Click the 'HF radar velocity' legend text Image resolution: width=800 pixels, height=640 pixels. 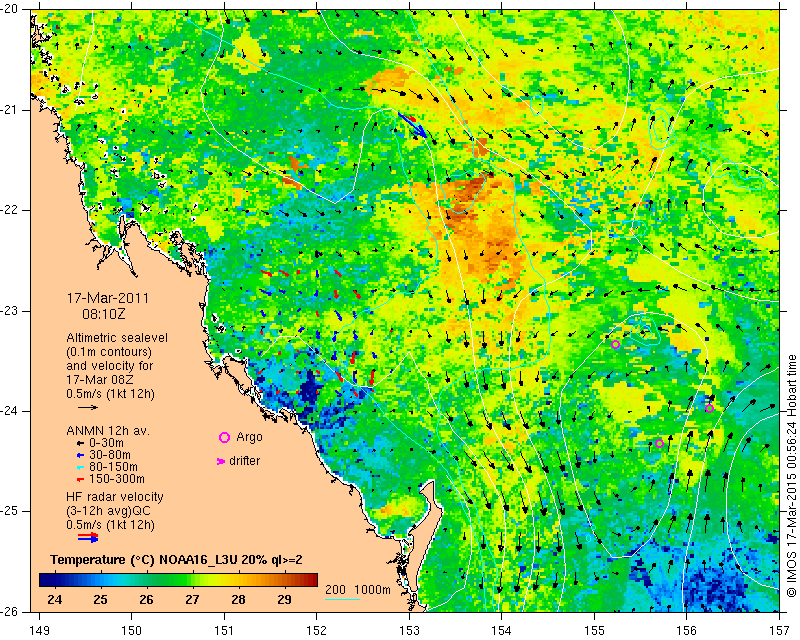click(115, 497)
